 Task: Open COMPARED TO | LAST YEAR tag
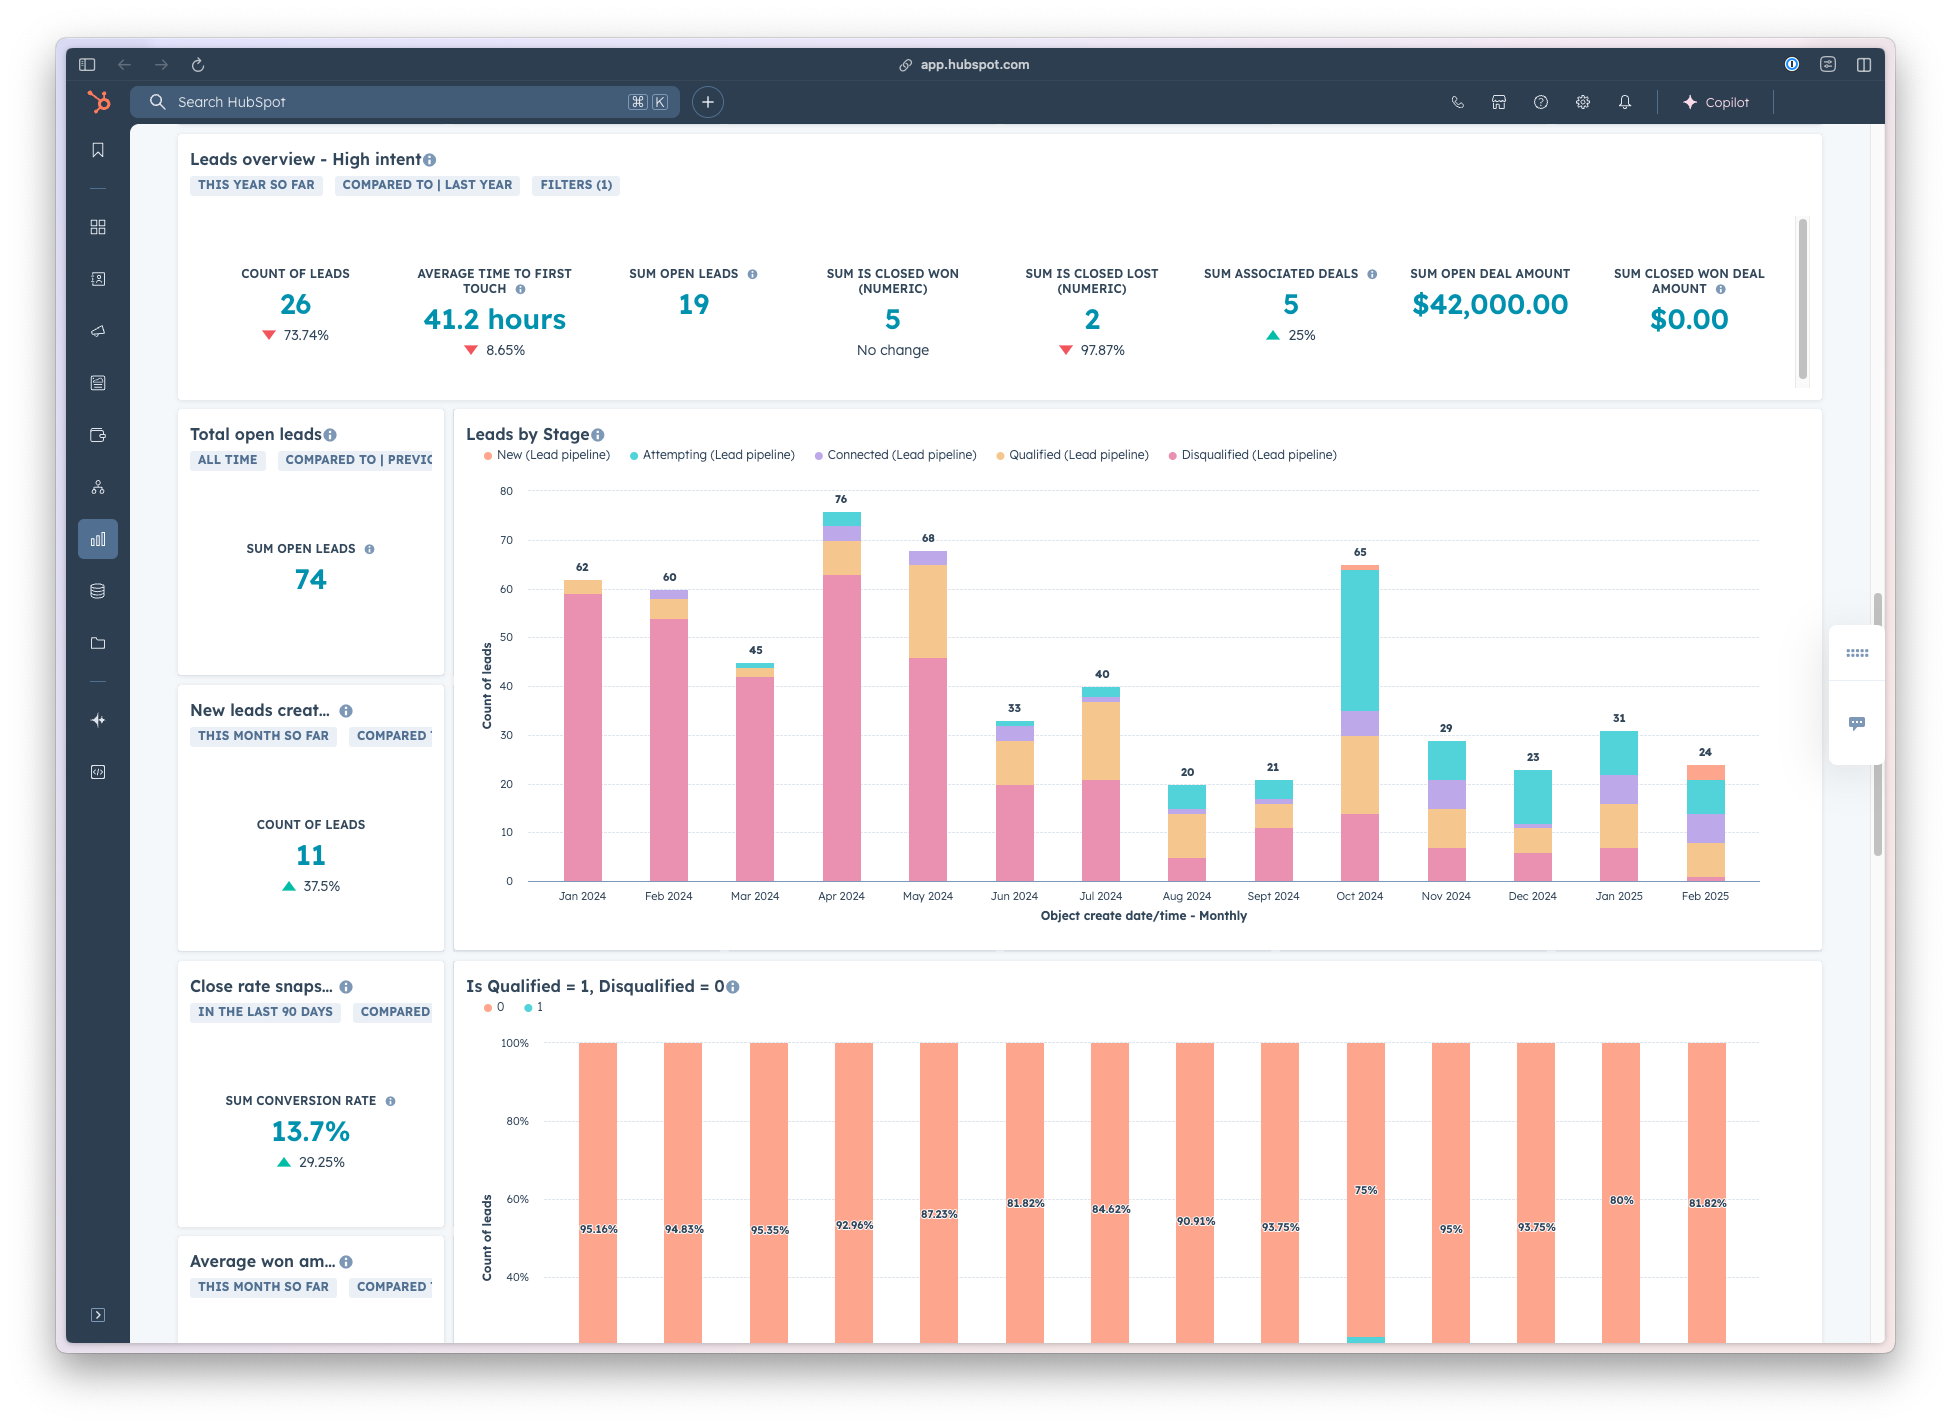427,185
